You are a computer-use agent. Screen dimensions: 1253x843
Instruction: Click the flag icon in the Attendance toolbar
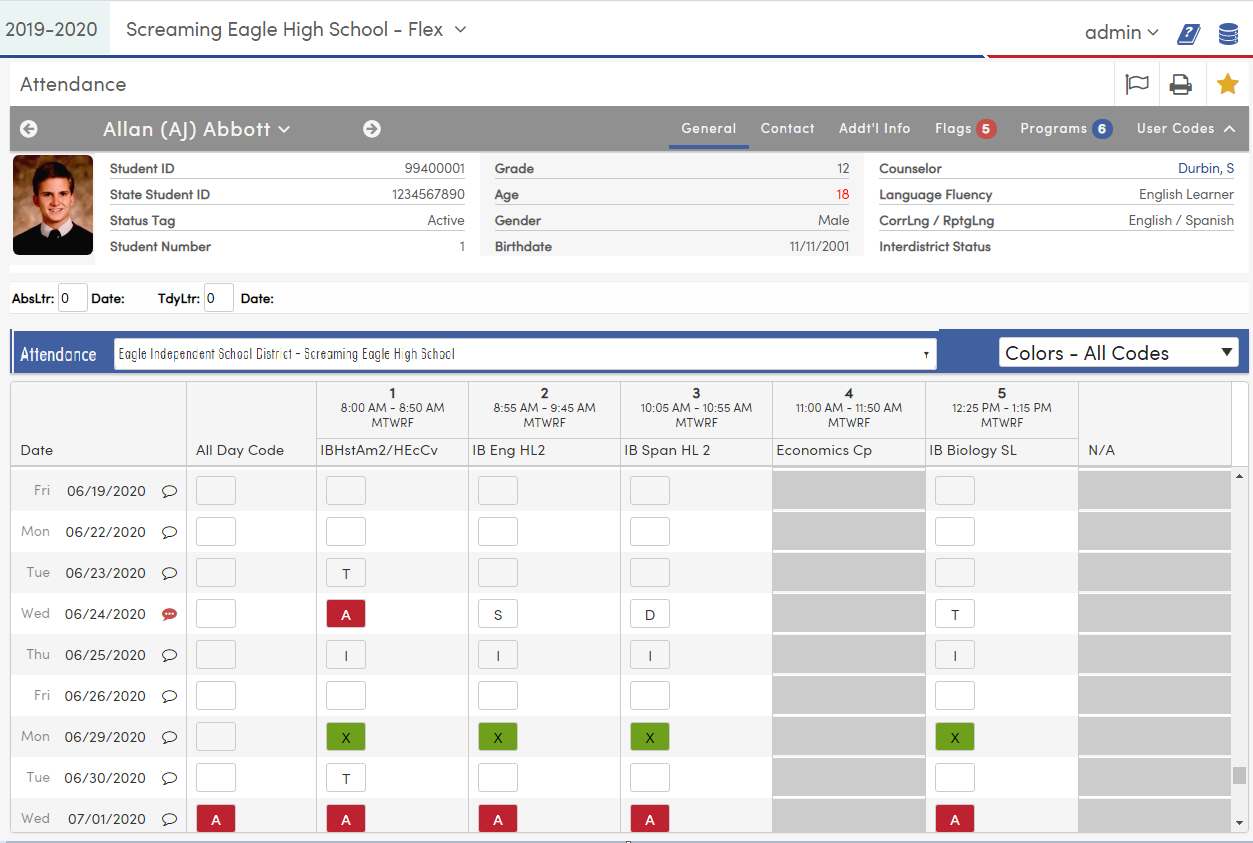[1137, 84]
